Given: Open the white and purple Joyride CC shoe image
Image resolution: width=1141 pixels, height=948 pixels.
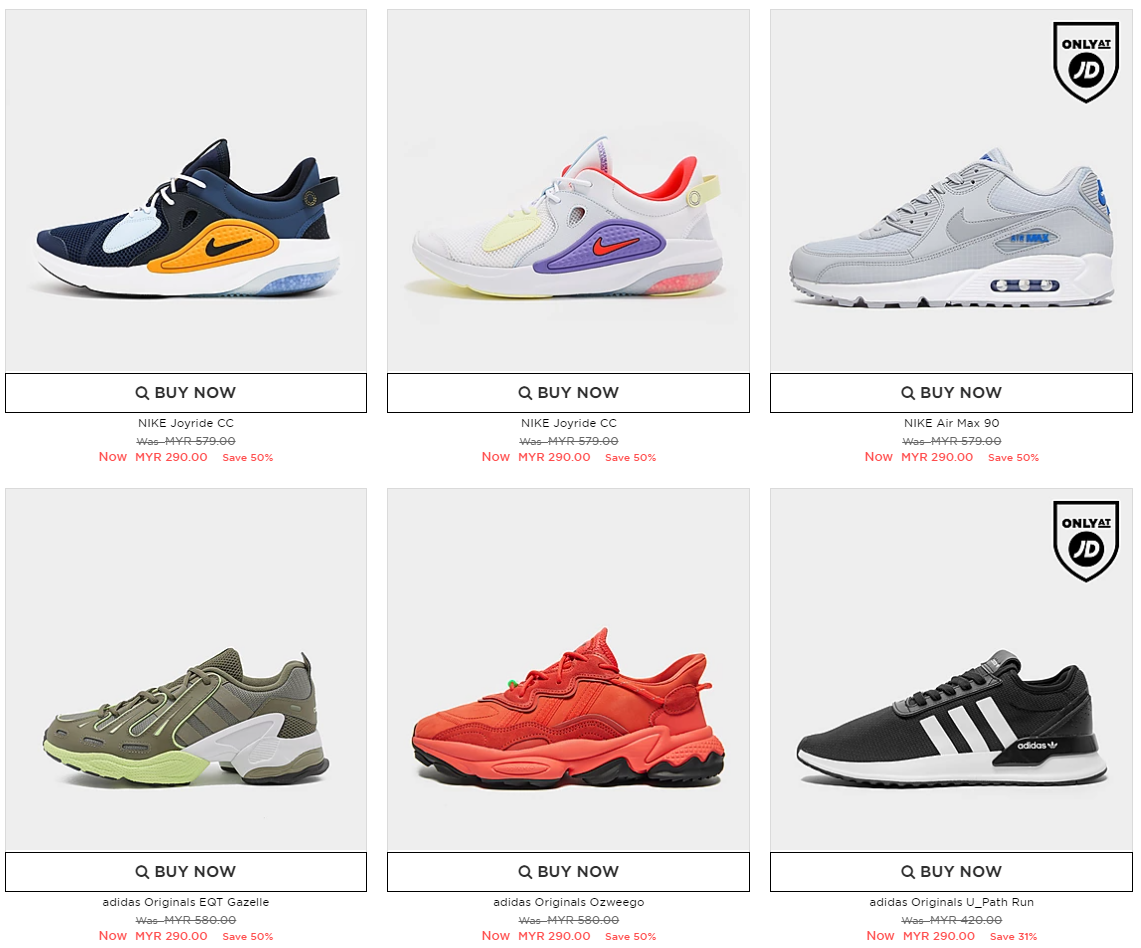Looking at the screenshot, I should point(568,191).
